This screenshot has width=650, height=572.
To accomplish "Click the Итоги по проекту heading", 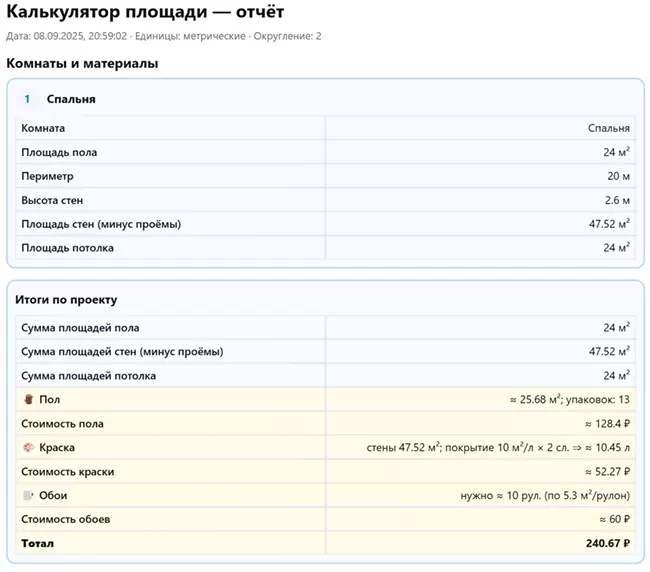I will point(66,300).
